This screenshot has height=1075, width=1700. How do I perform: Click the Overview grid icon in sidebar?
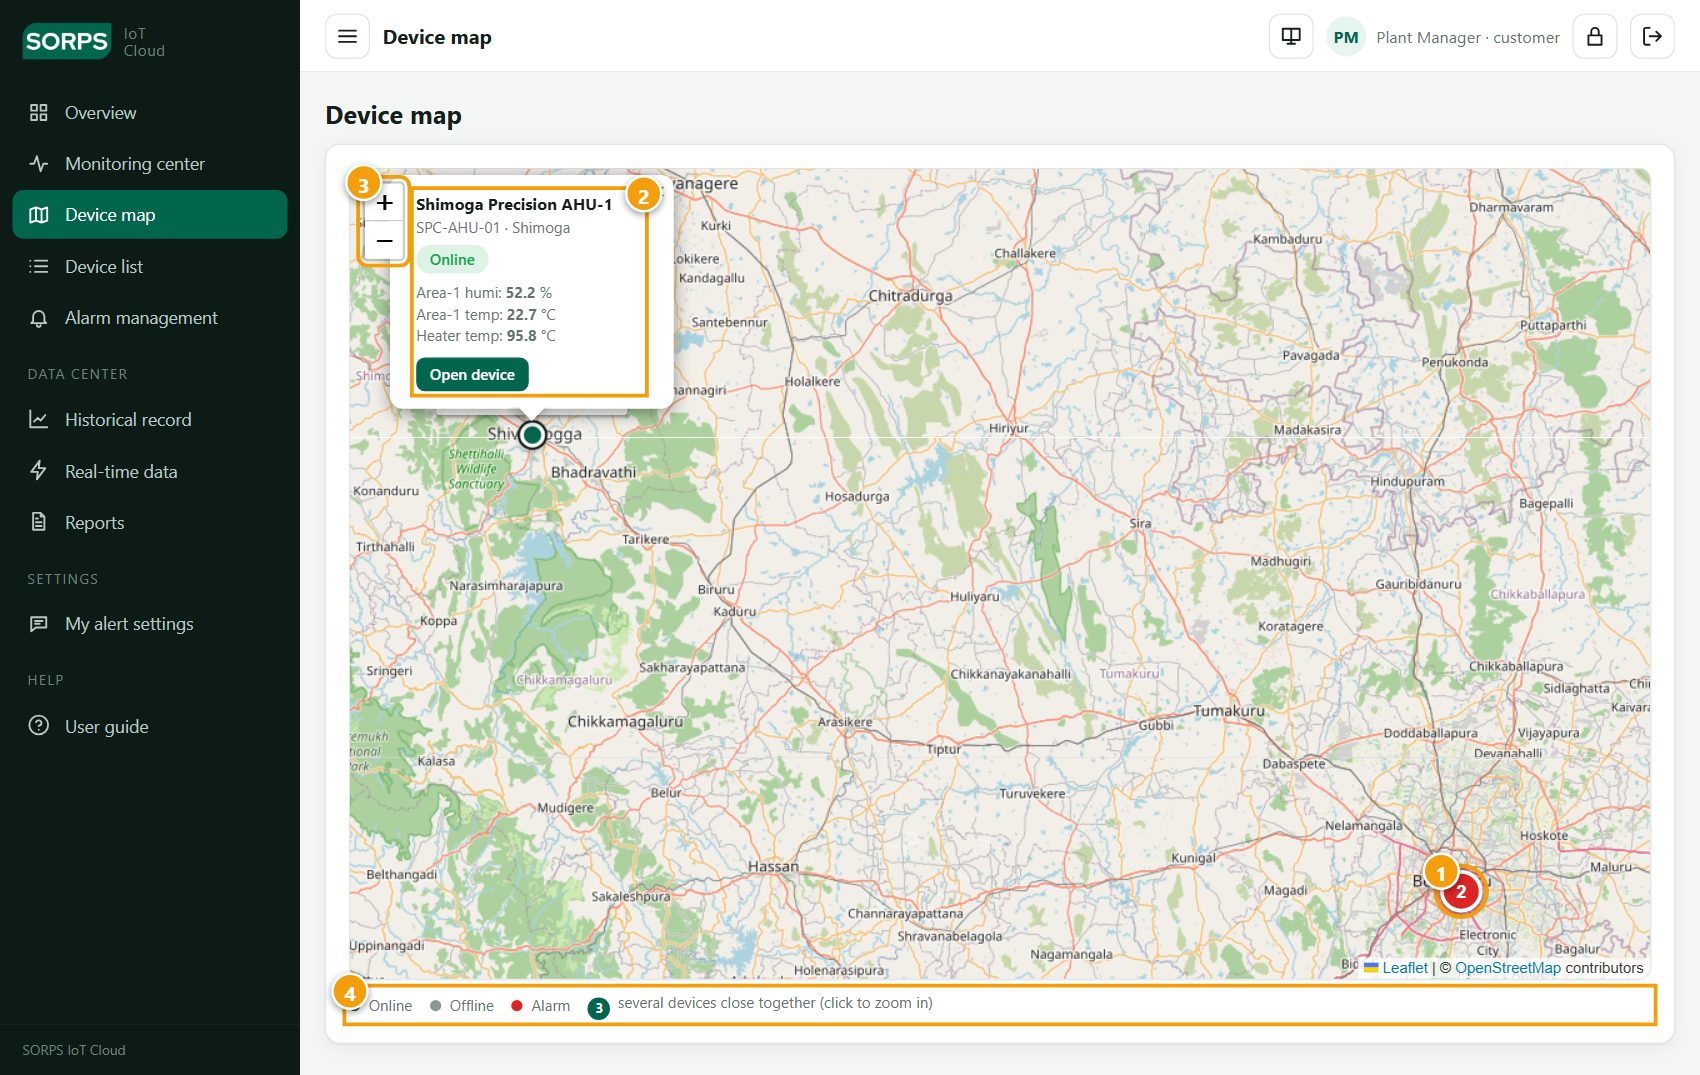coord(39,113)
